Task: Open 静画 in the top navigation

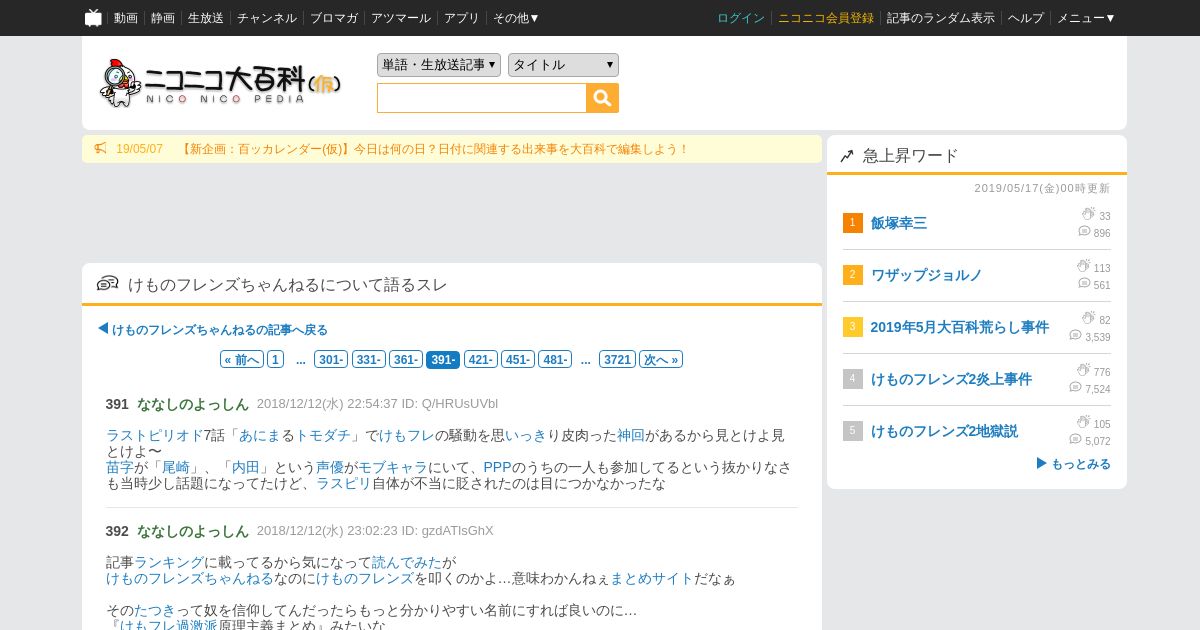Action: click(163, 18)
